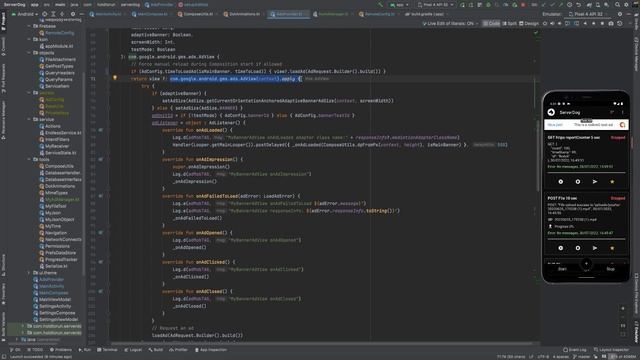Screen dimensions: 640x360
Task: Open the Project tool window side tab
Action: [3, 21]
